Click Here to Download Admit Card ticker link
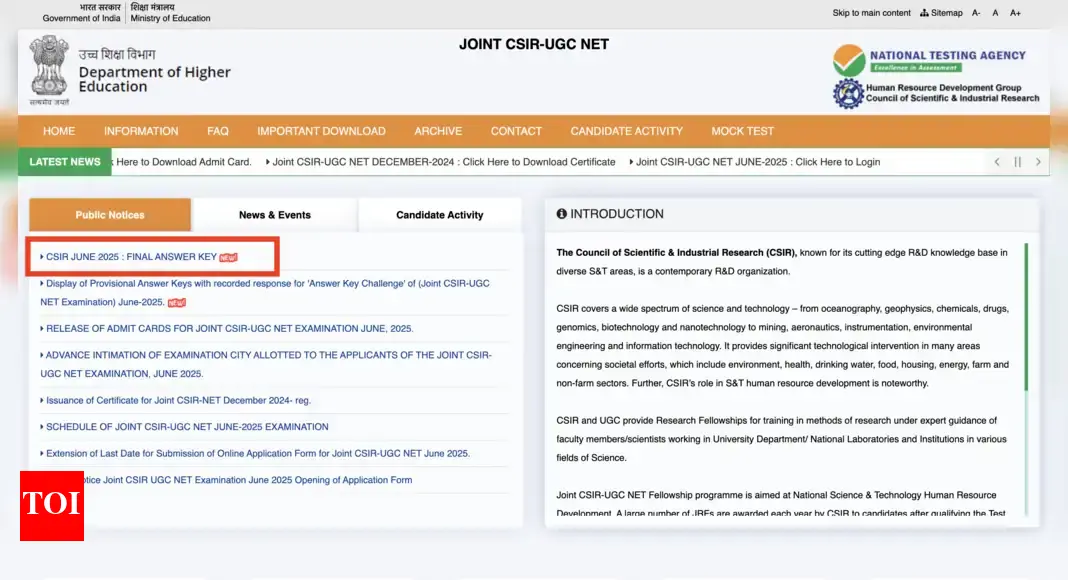Screen dimensions: 1068x580 (x=183, y=162)
